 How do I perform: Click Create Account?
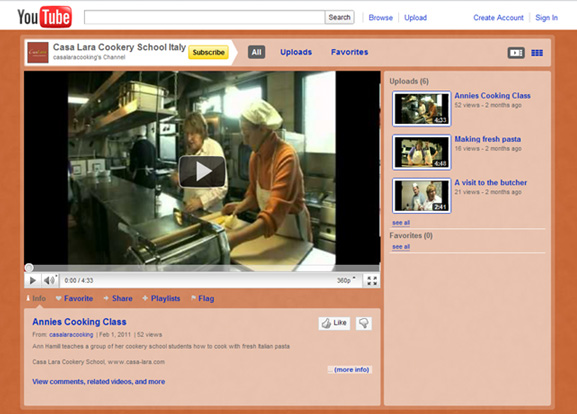[x=498, y=18]
